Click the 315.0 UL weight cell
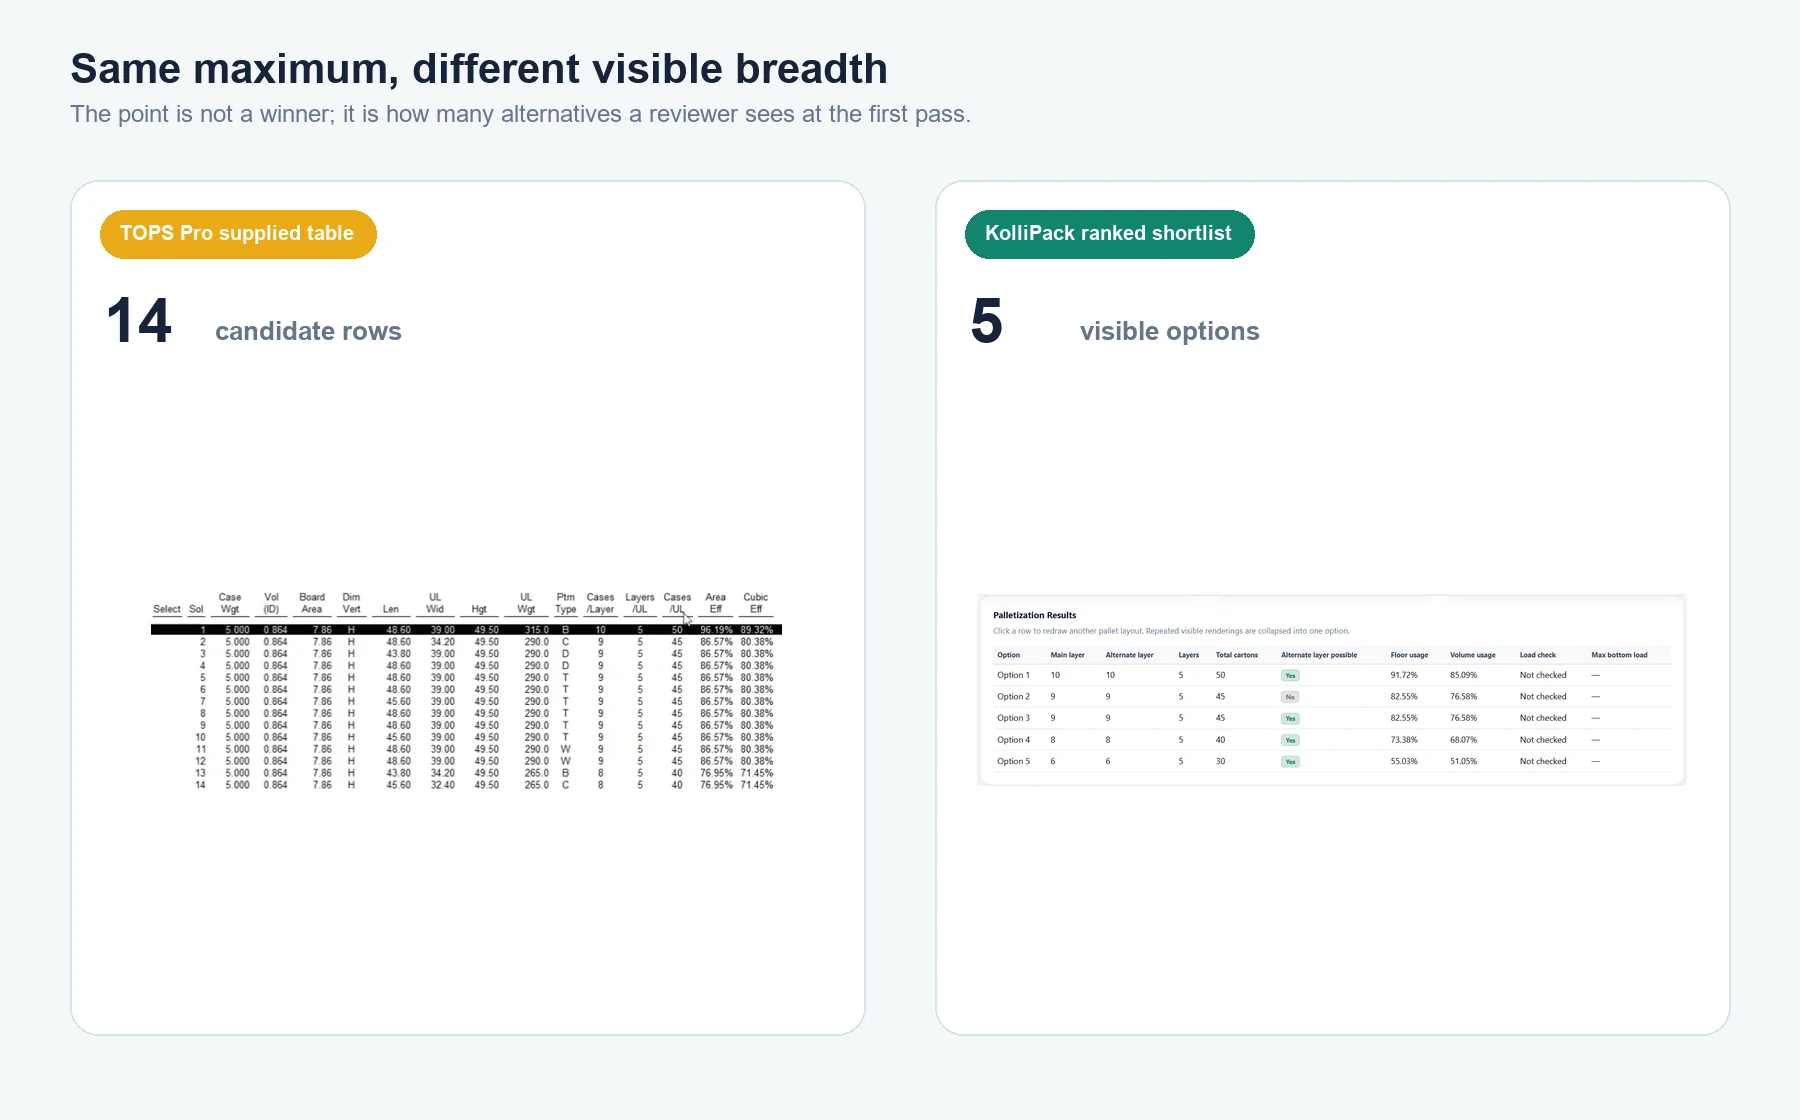Image resolution: width=1800 pixels, height=1120 pixels. 537,630
